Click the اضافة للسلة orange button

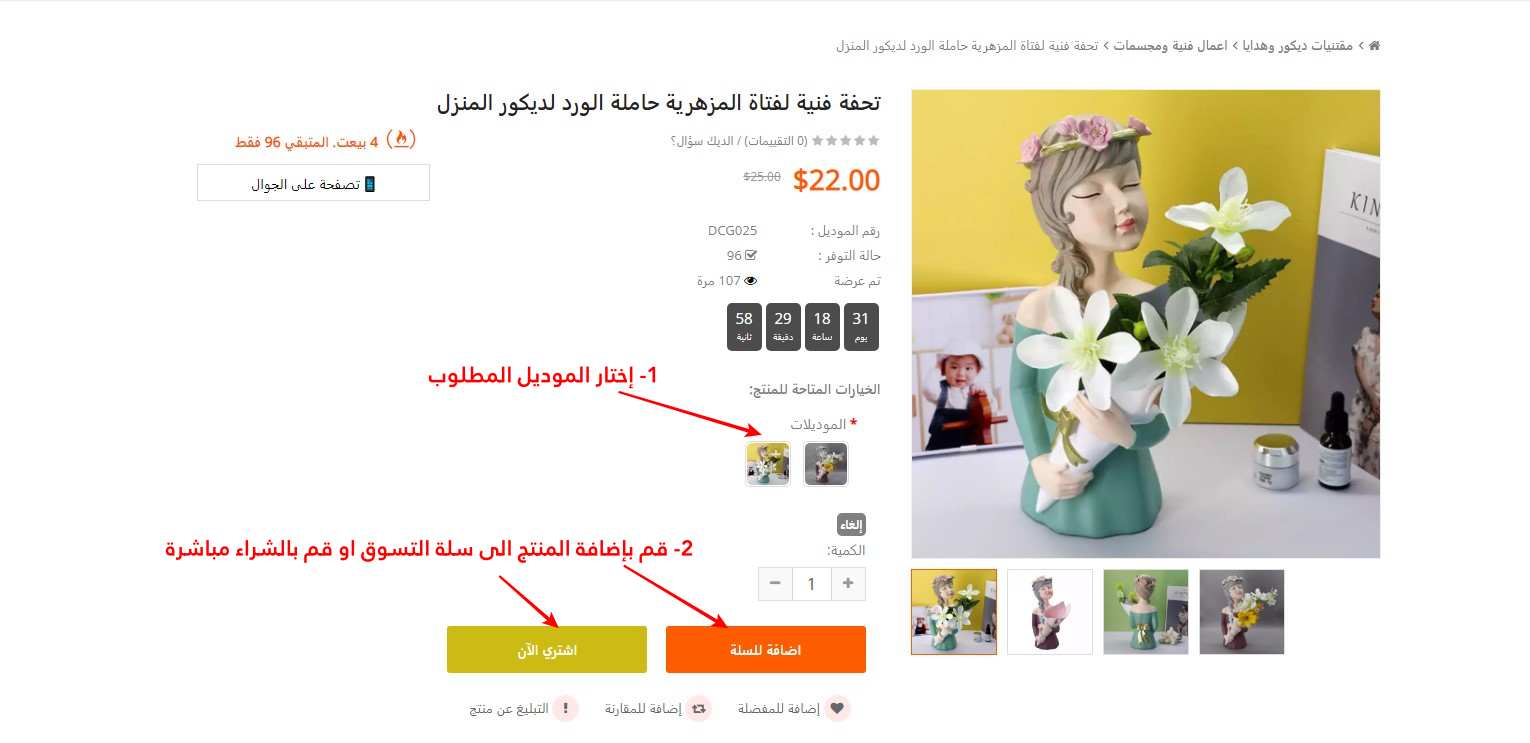click(766, 650)
